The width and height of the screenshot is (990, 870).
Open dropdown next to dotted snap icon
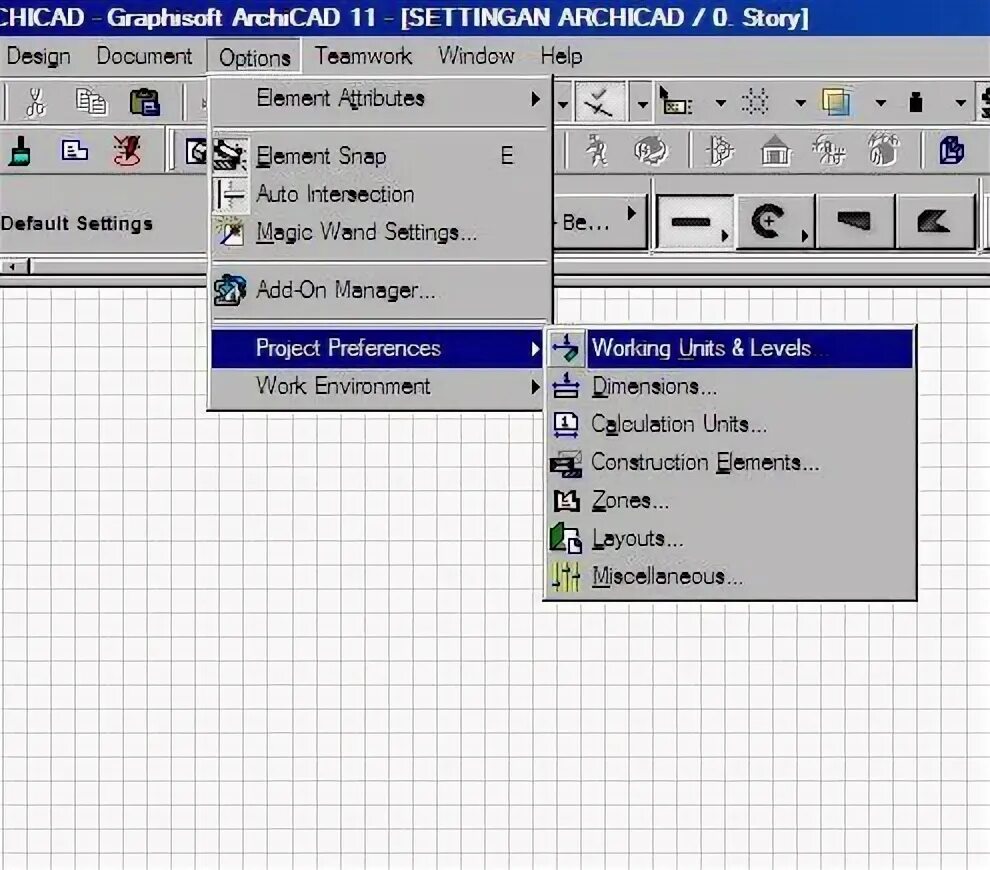coord(800,103)
